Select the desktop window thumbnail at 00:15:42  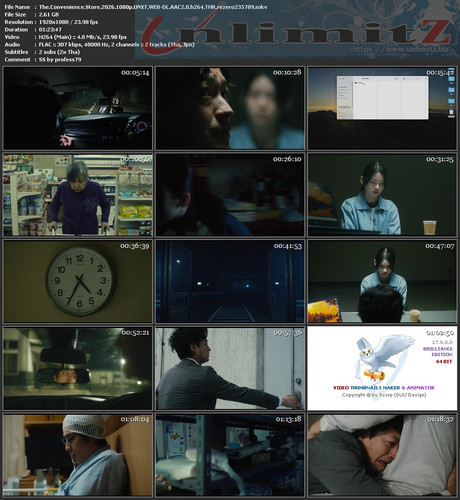pos(382,108)
